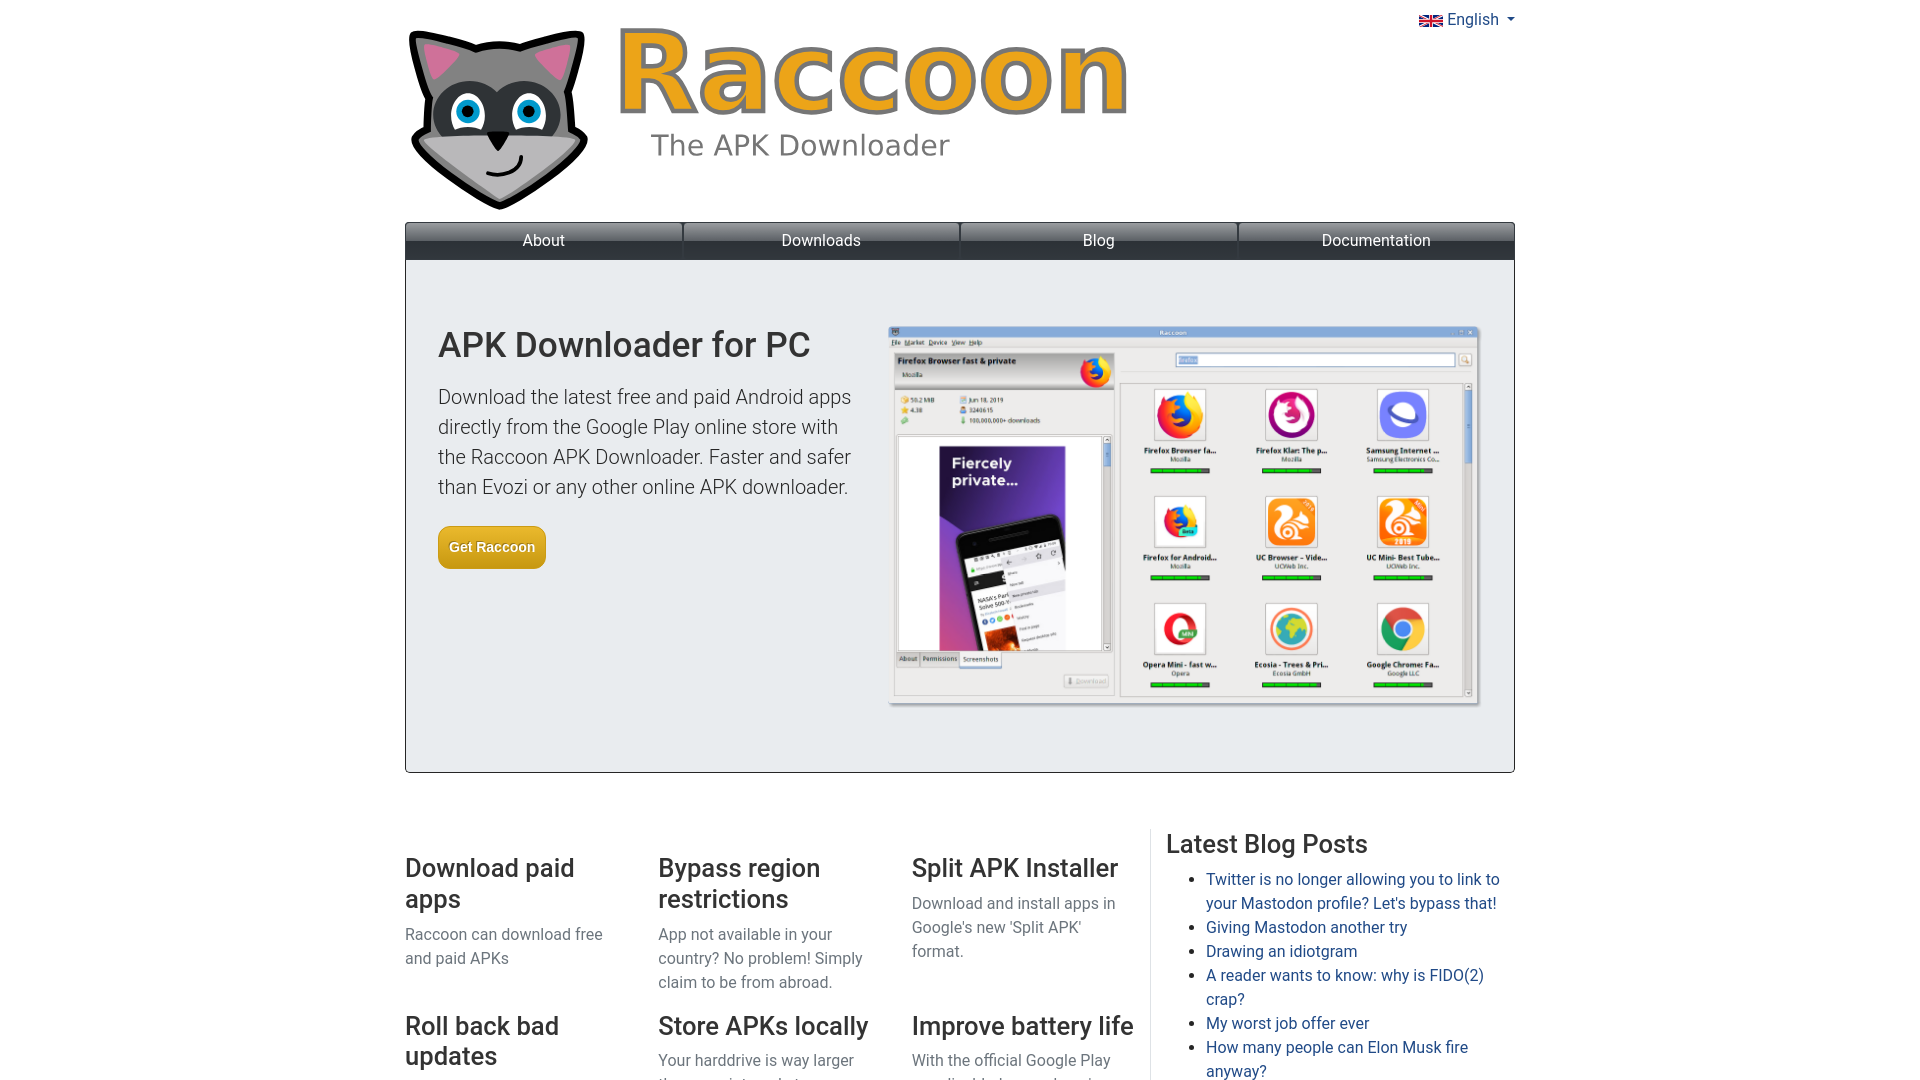The image size is (1920, 1080).
Task: Open the Twitter Mastodon profile bypass post
Action: click(1352, 891)
